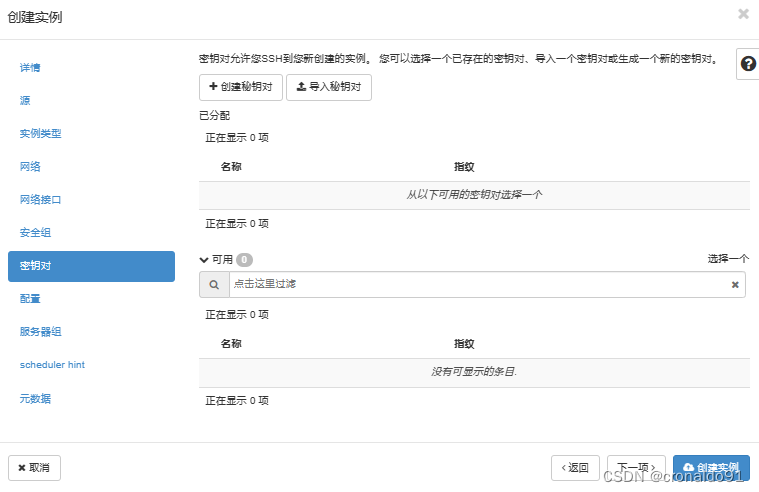
Task: Click the 导入秘钥对 button
Action: point(329,87)
